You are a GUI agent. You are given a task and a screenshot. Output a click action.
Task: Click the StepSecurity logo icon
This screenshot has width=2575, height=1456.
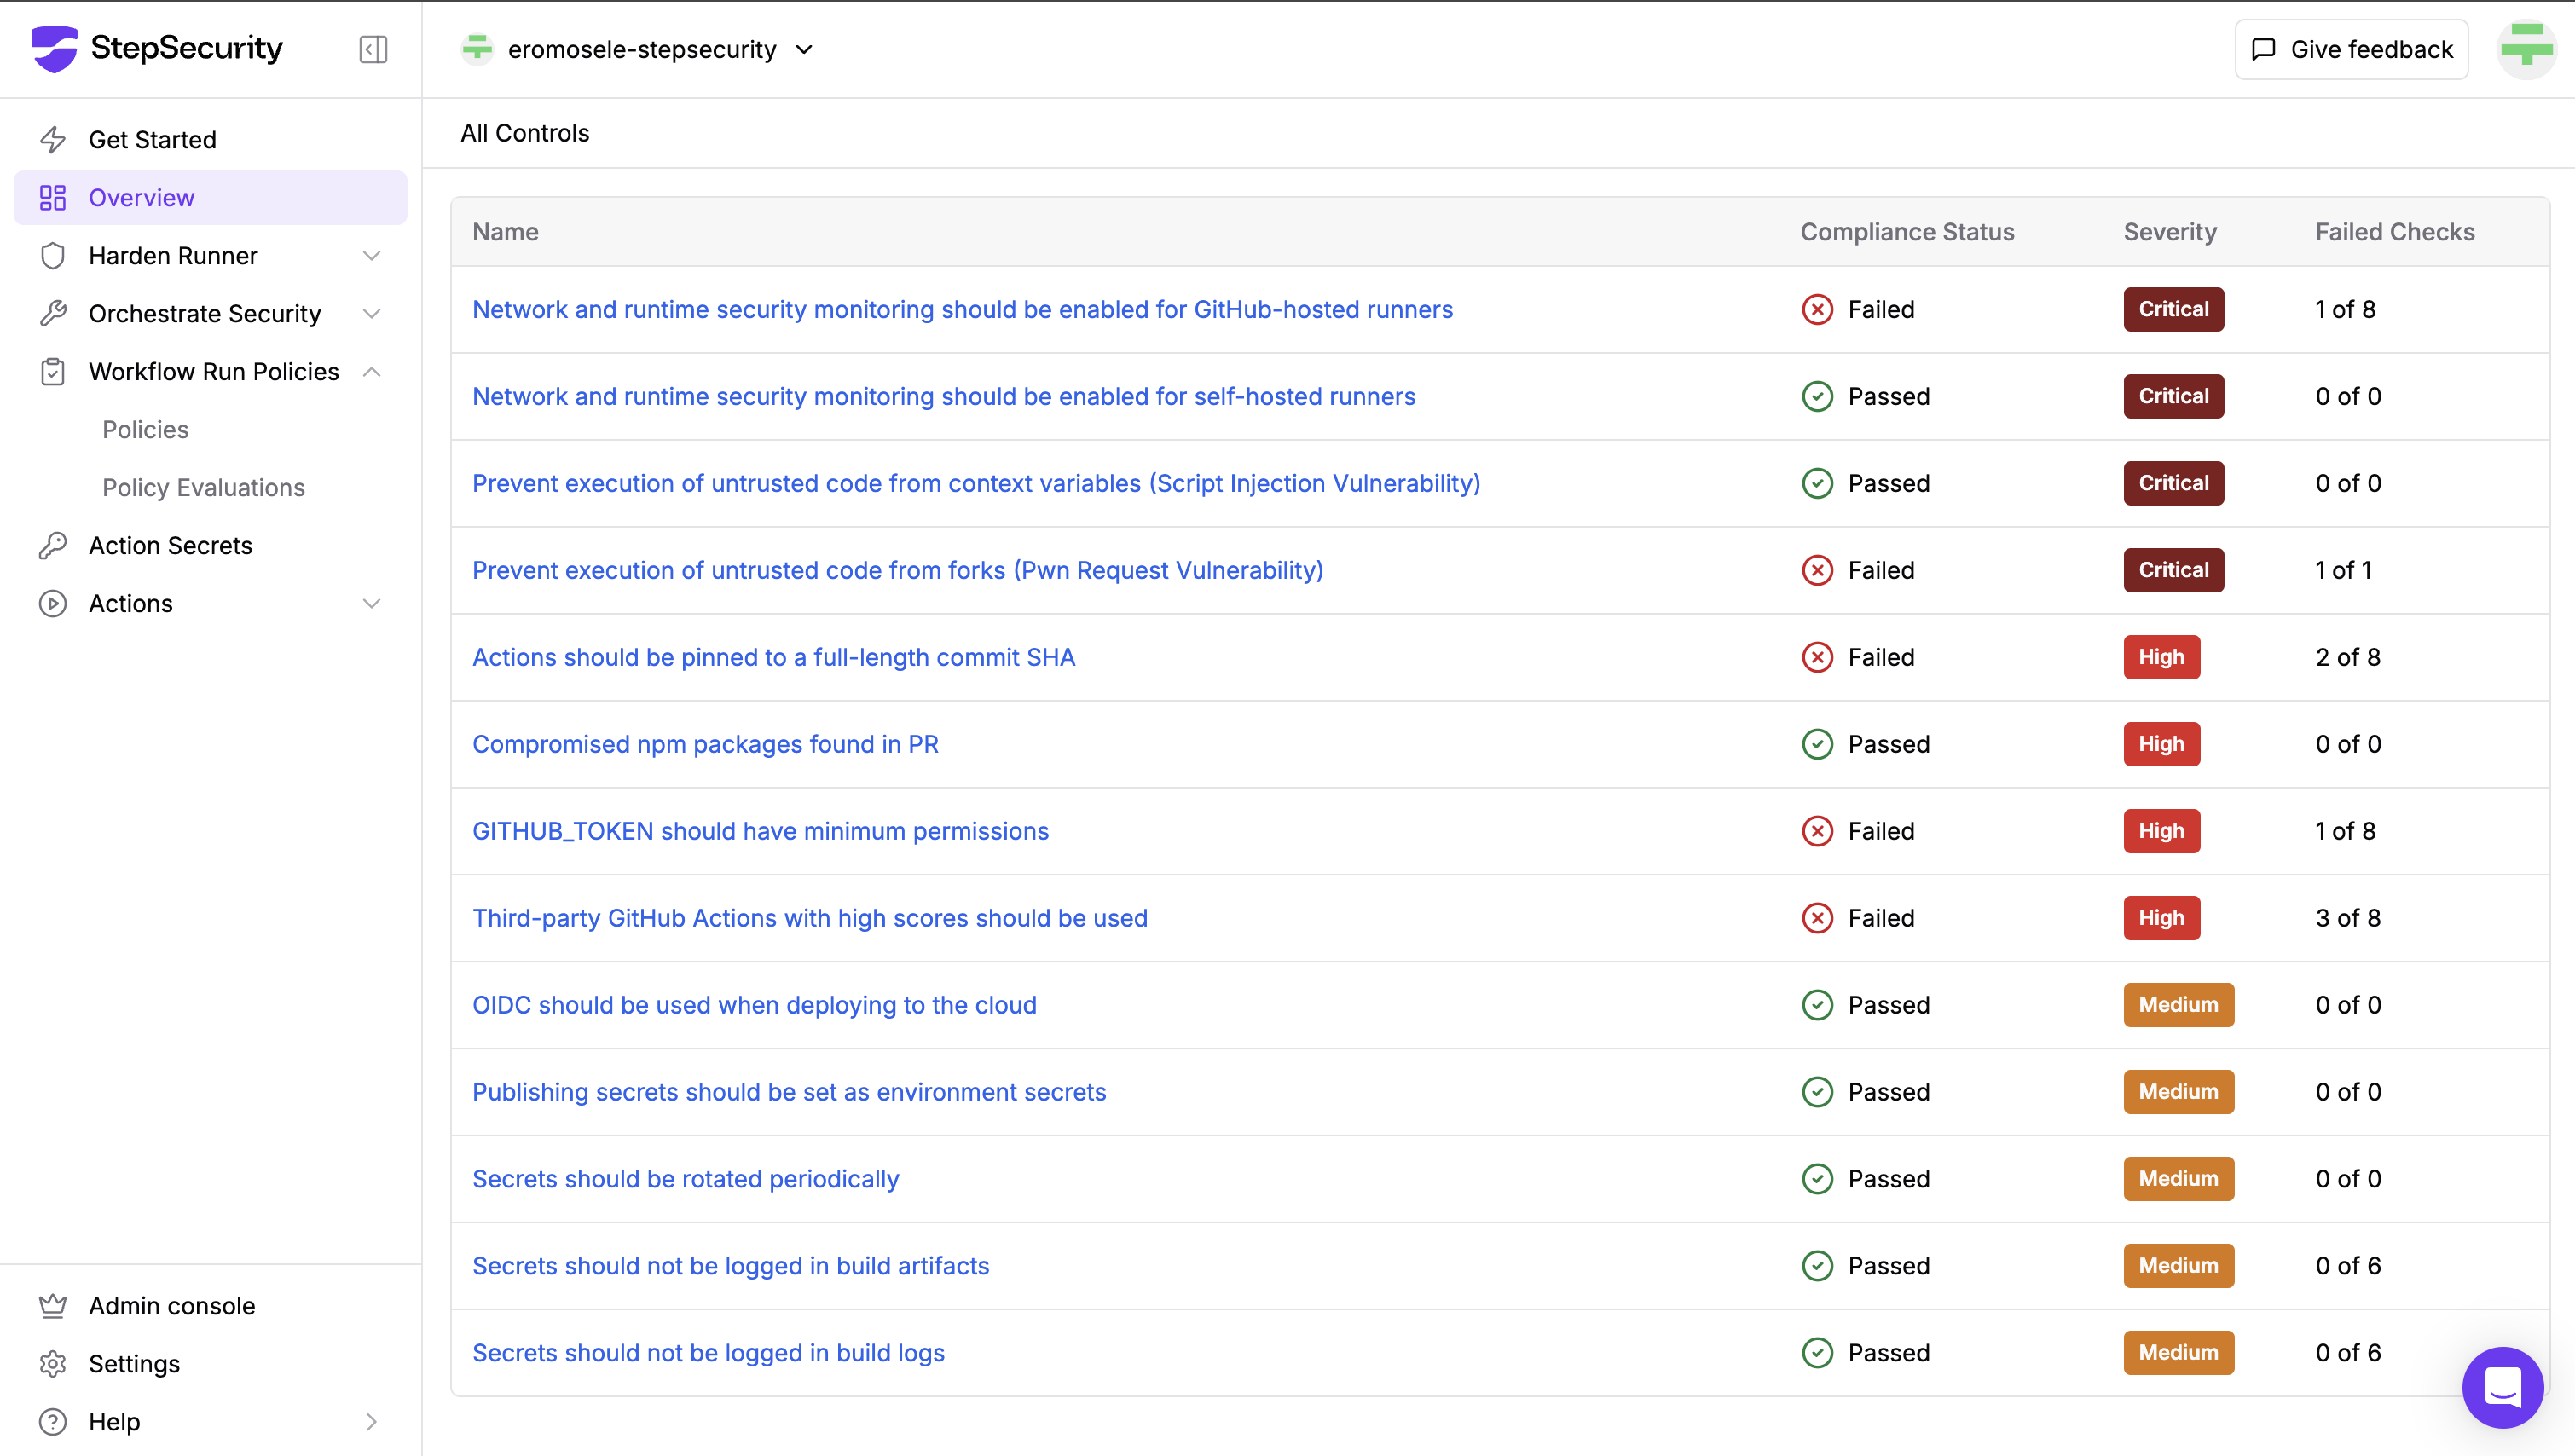coord(54,48)
